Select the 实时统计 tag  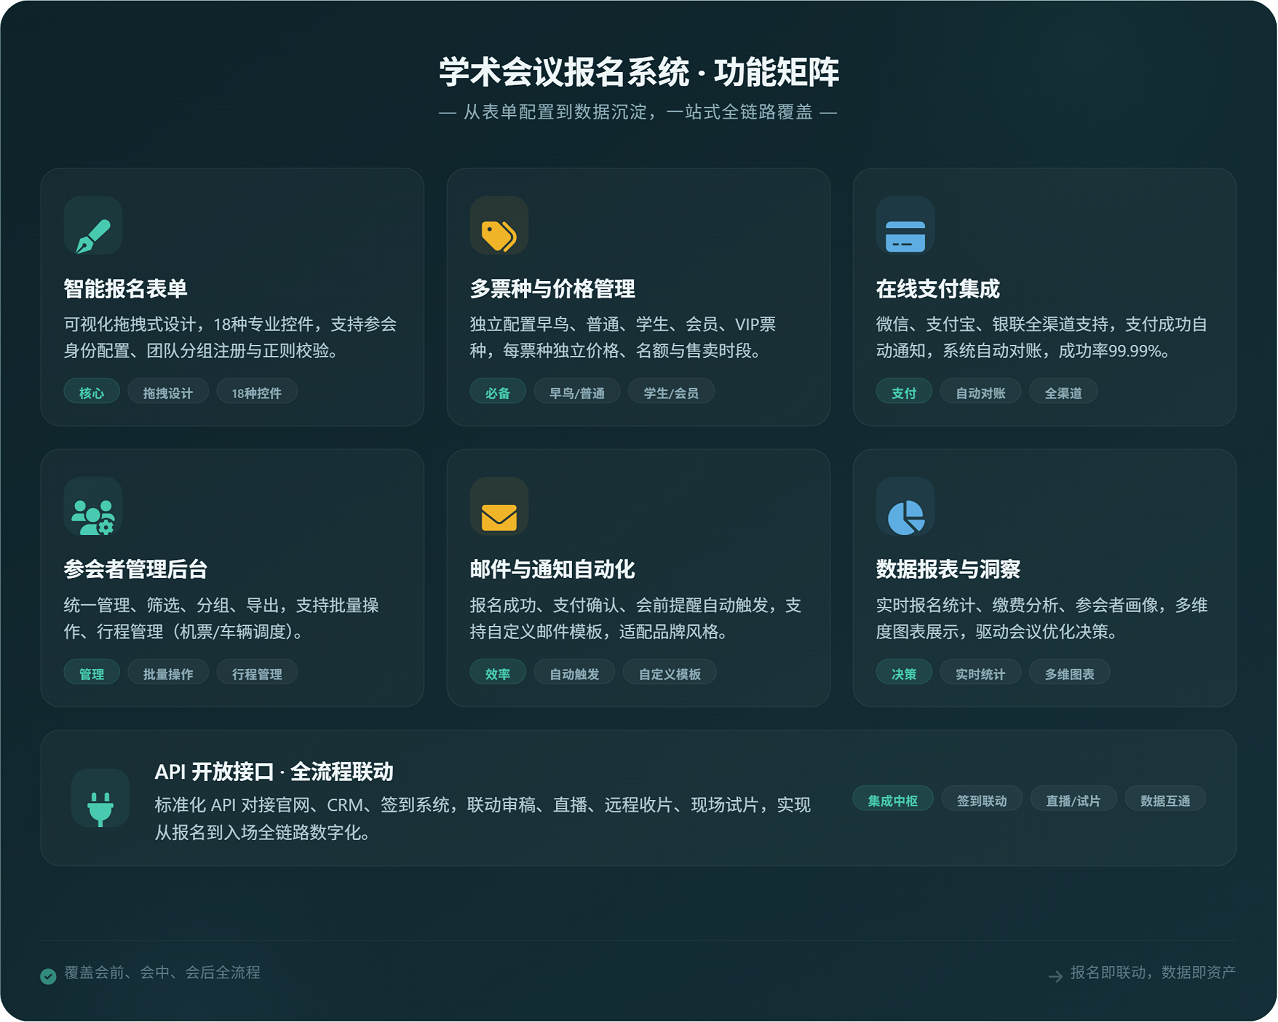tap(980, 673)
